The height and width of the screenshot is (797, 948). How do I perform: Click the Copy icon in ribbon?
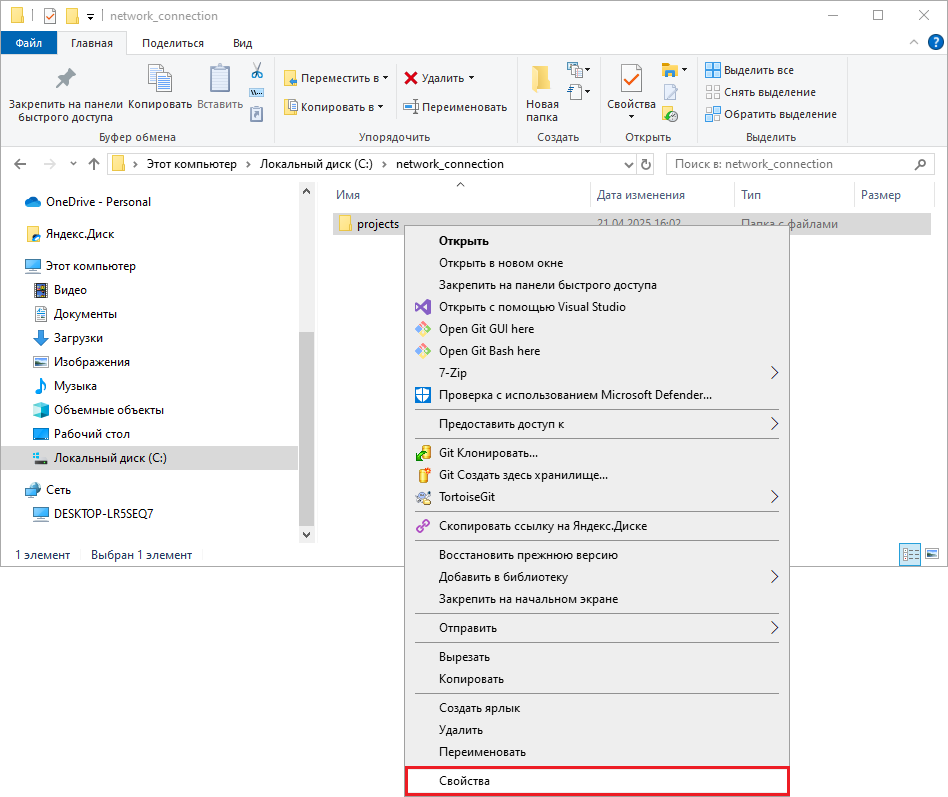(159, 80)
